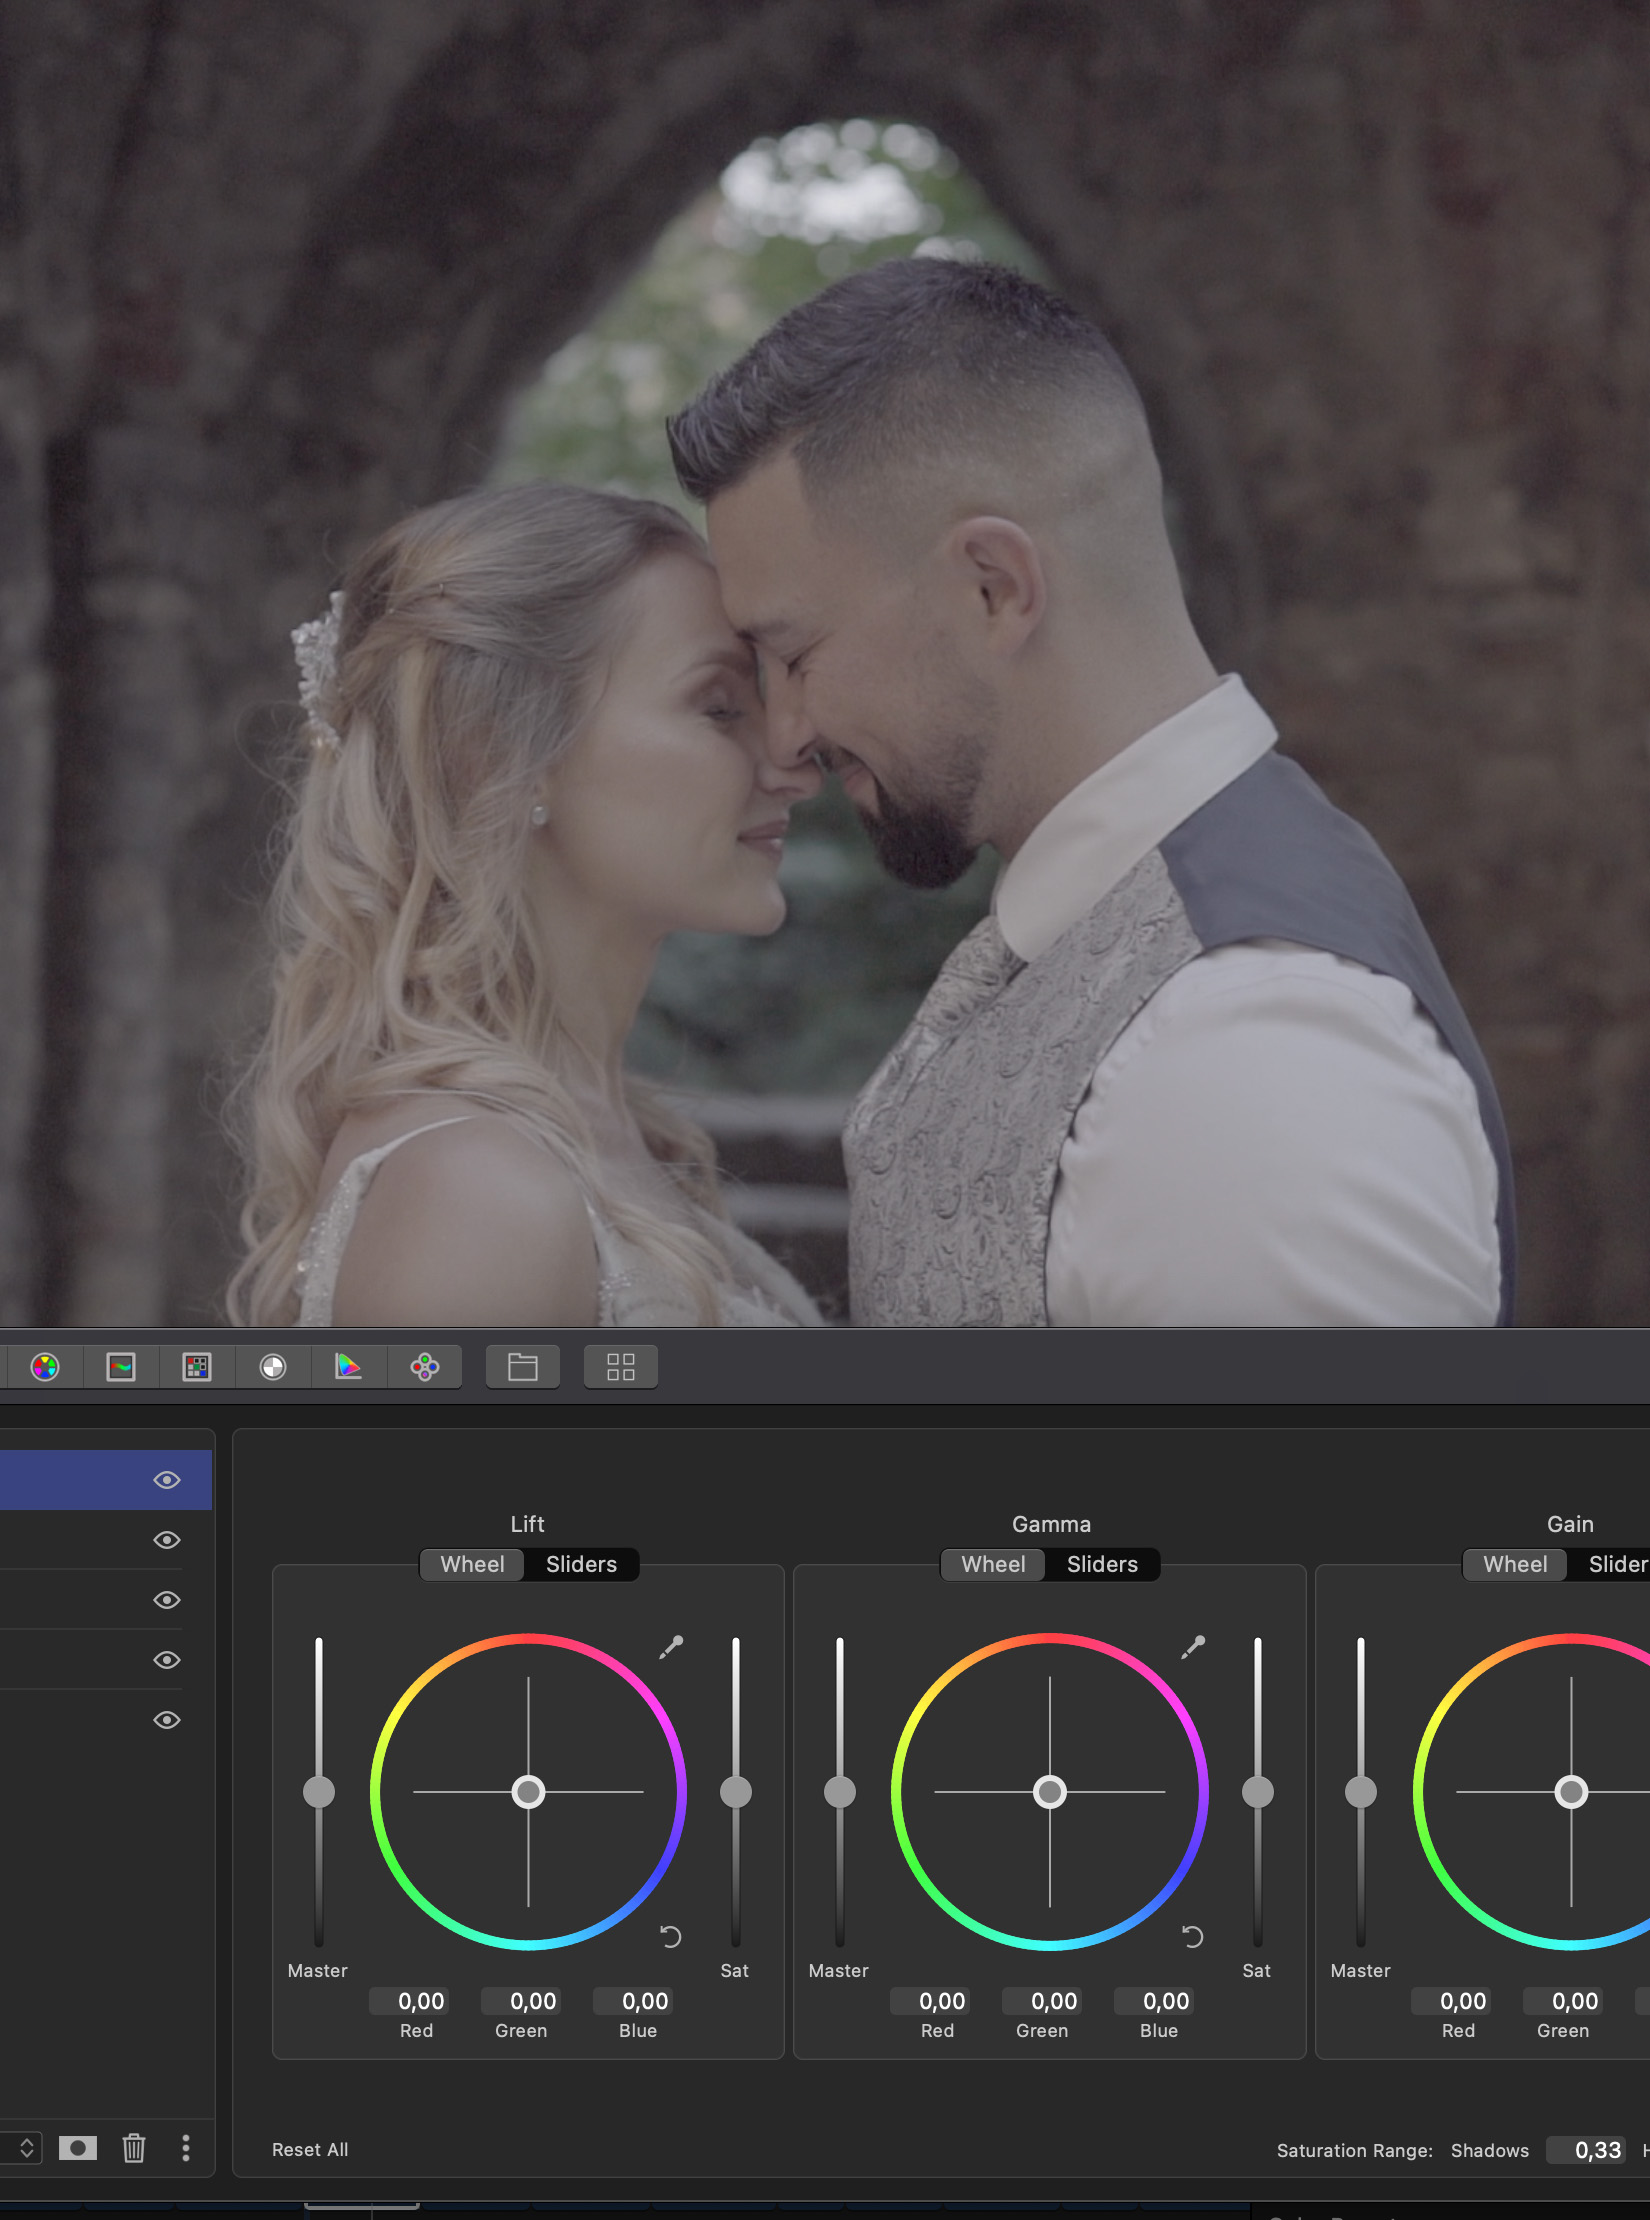The width and height of the screenshot is (1650, 2220).
Task: Open the vector color gamut tool icon
Action: pos(348,1367)
